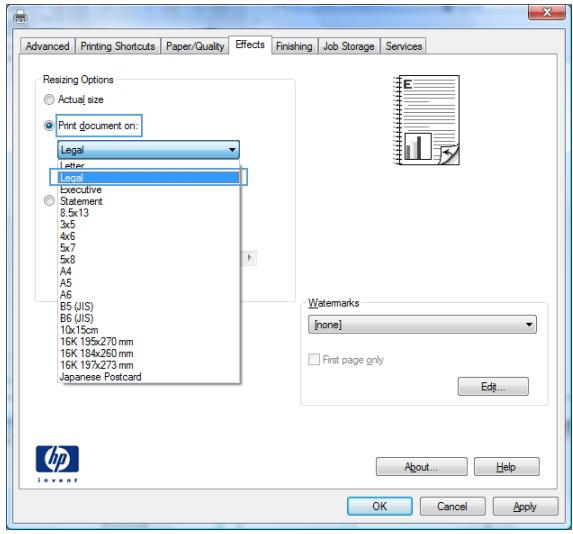573x534 pixels.
Task: Confirm settings with the OK button
Action: coord(380,506)
